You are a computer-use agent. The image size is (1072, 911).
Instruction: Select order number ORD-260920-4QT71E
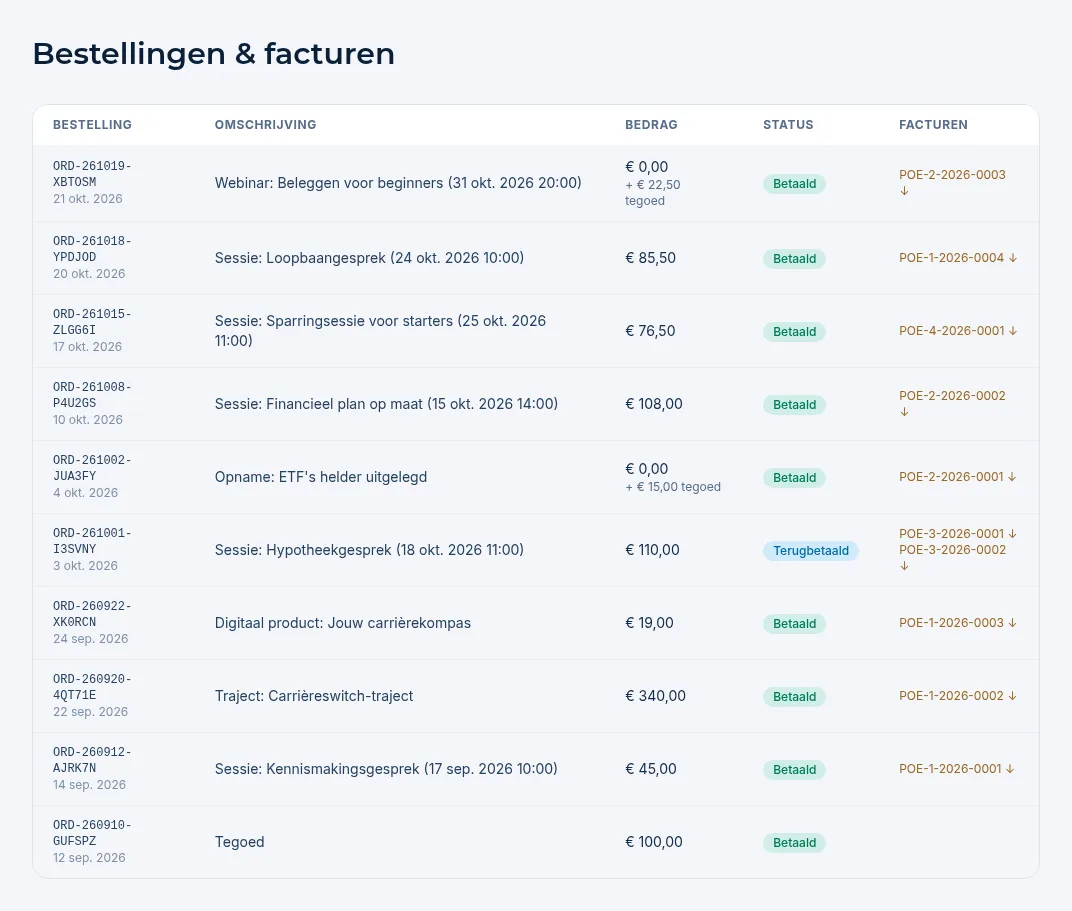[x=92, y=688]
